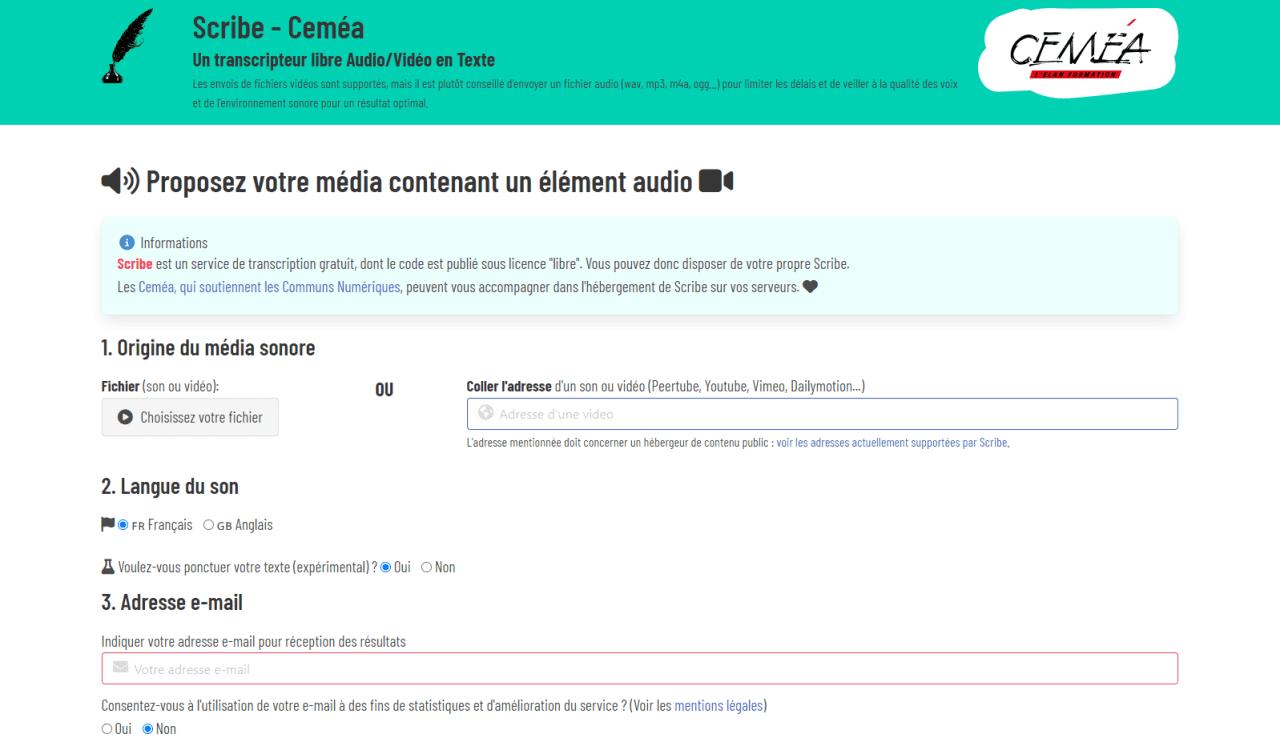Click the heart icon in the info box
This screenshot has height=738, width=1280.
pos(810,288)
